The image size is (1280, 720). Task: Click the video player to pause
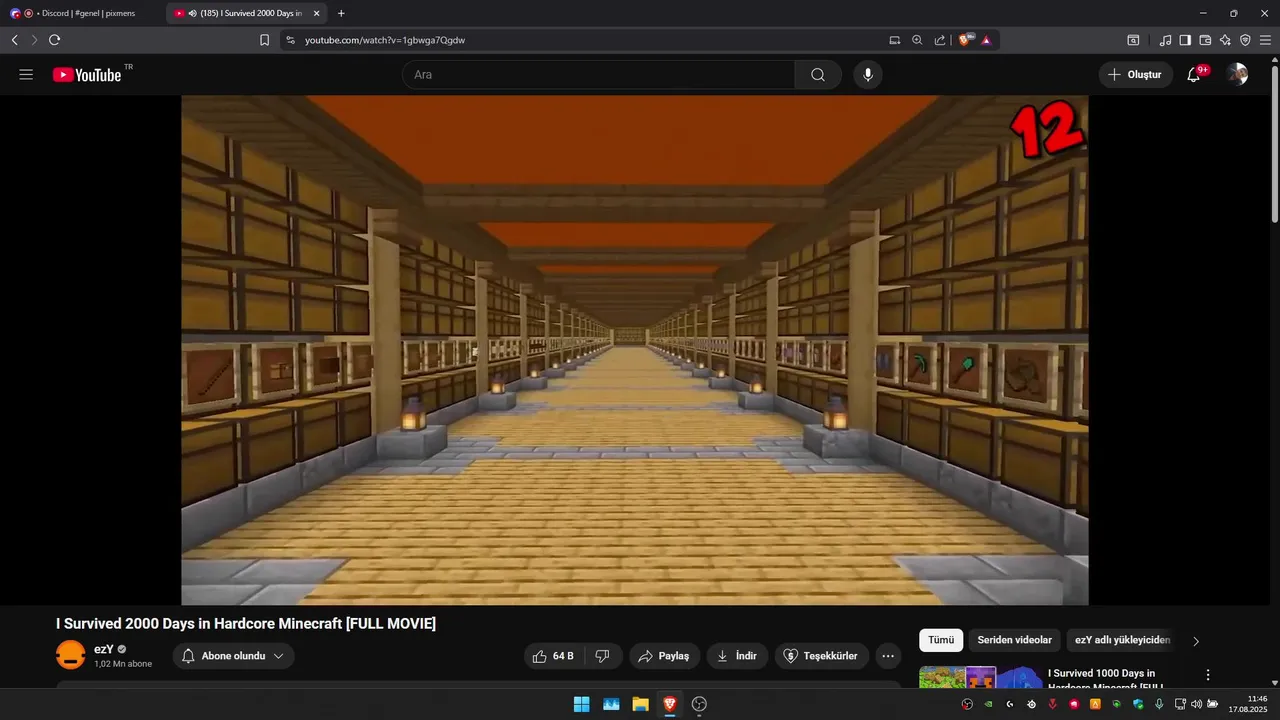pos(634,350)
